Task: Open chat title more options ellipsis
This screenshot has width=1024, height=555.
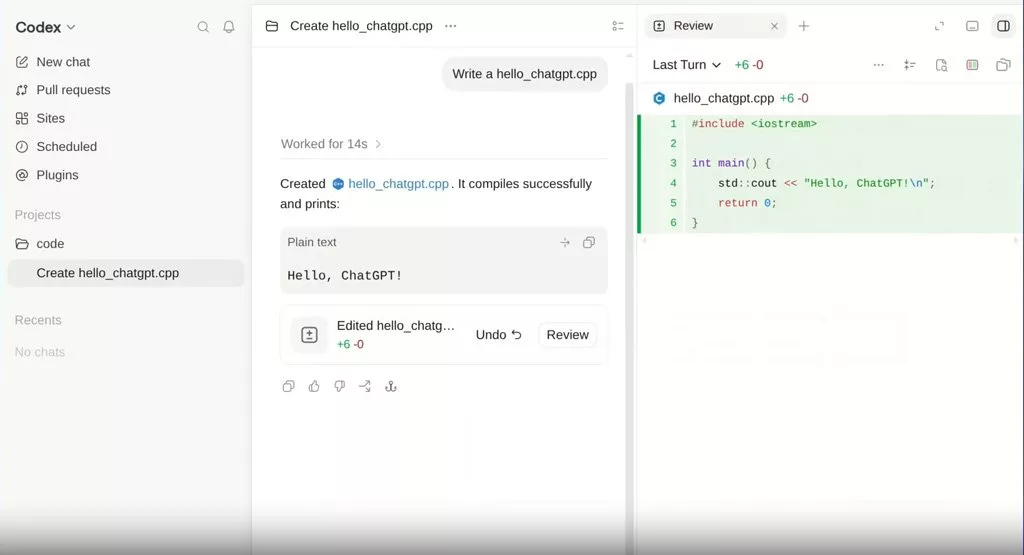Action: point(451,26)
